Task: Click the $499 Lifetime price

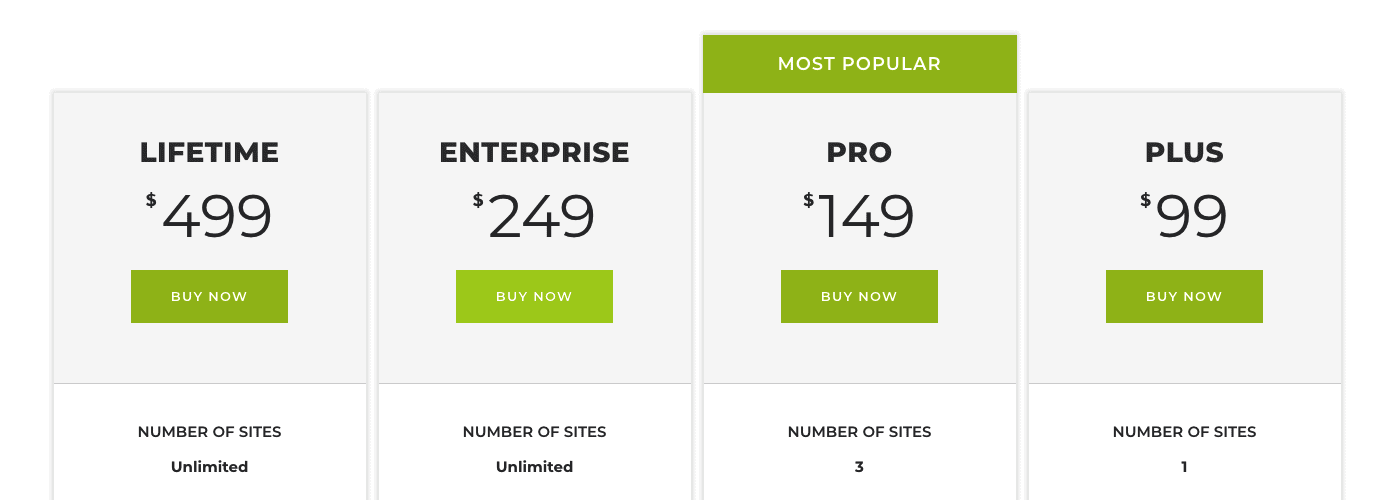Action: click(209, 216)
